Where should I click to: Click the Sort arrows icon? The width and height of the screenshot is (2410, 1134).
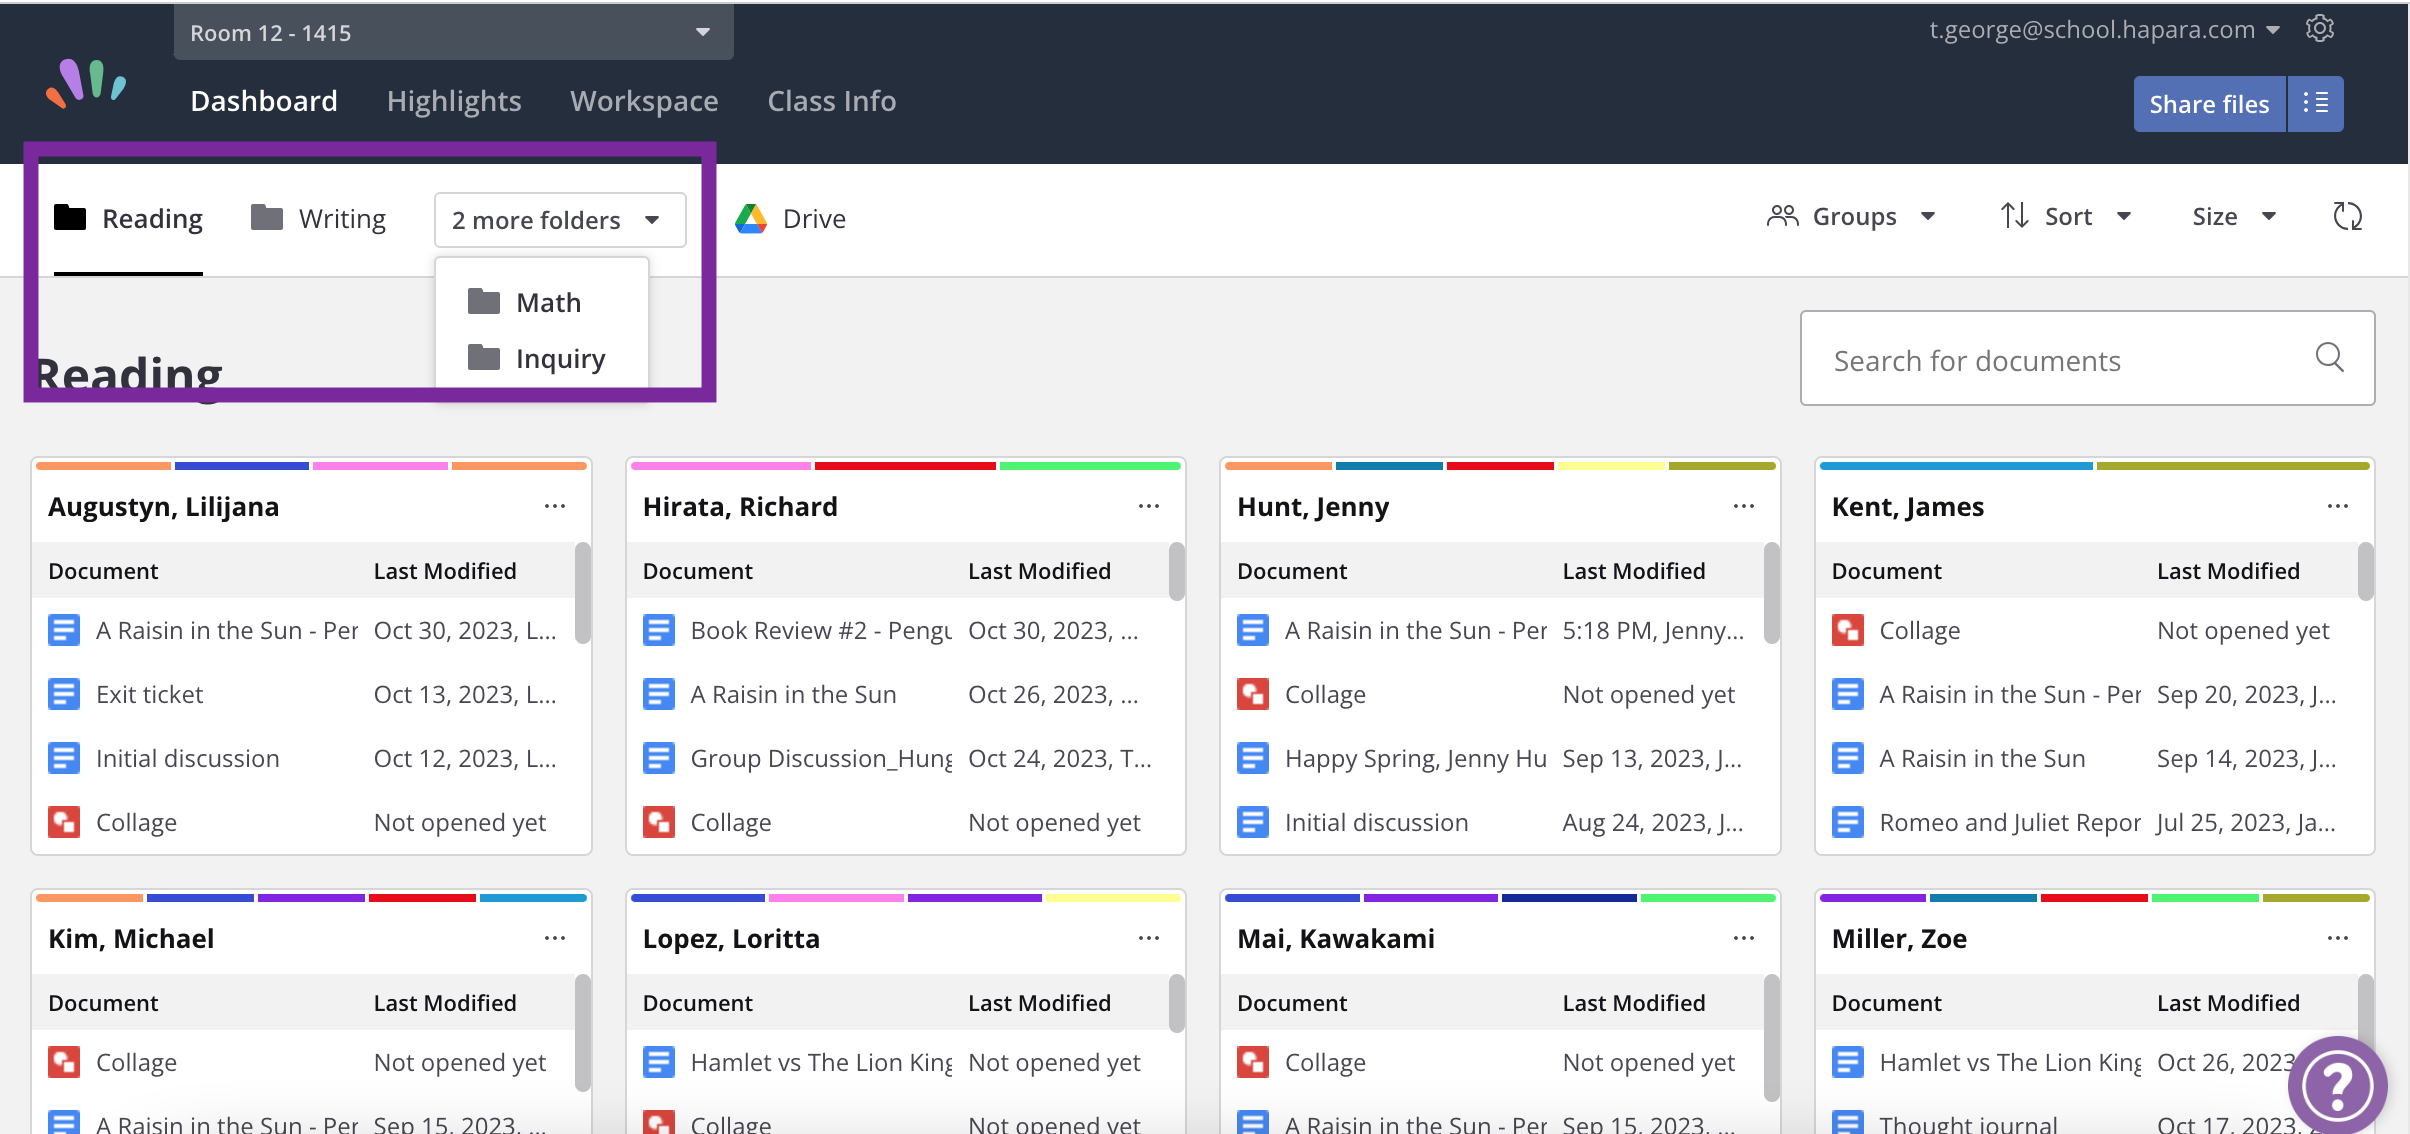[x=2015, y=216]
